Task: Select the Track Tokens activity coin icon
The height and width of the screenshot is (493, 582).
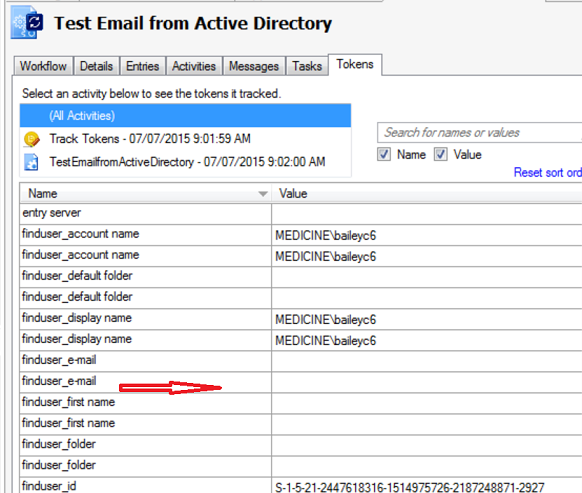Action: [31, 139]
